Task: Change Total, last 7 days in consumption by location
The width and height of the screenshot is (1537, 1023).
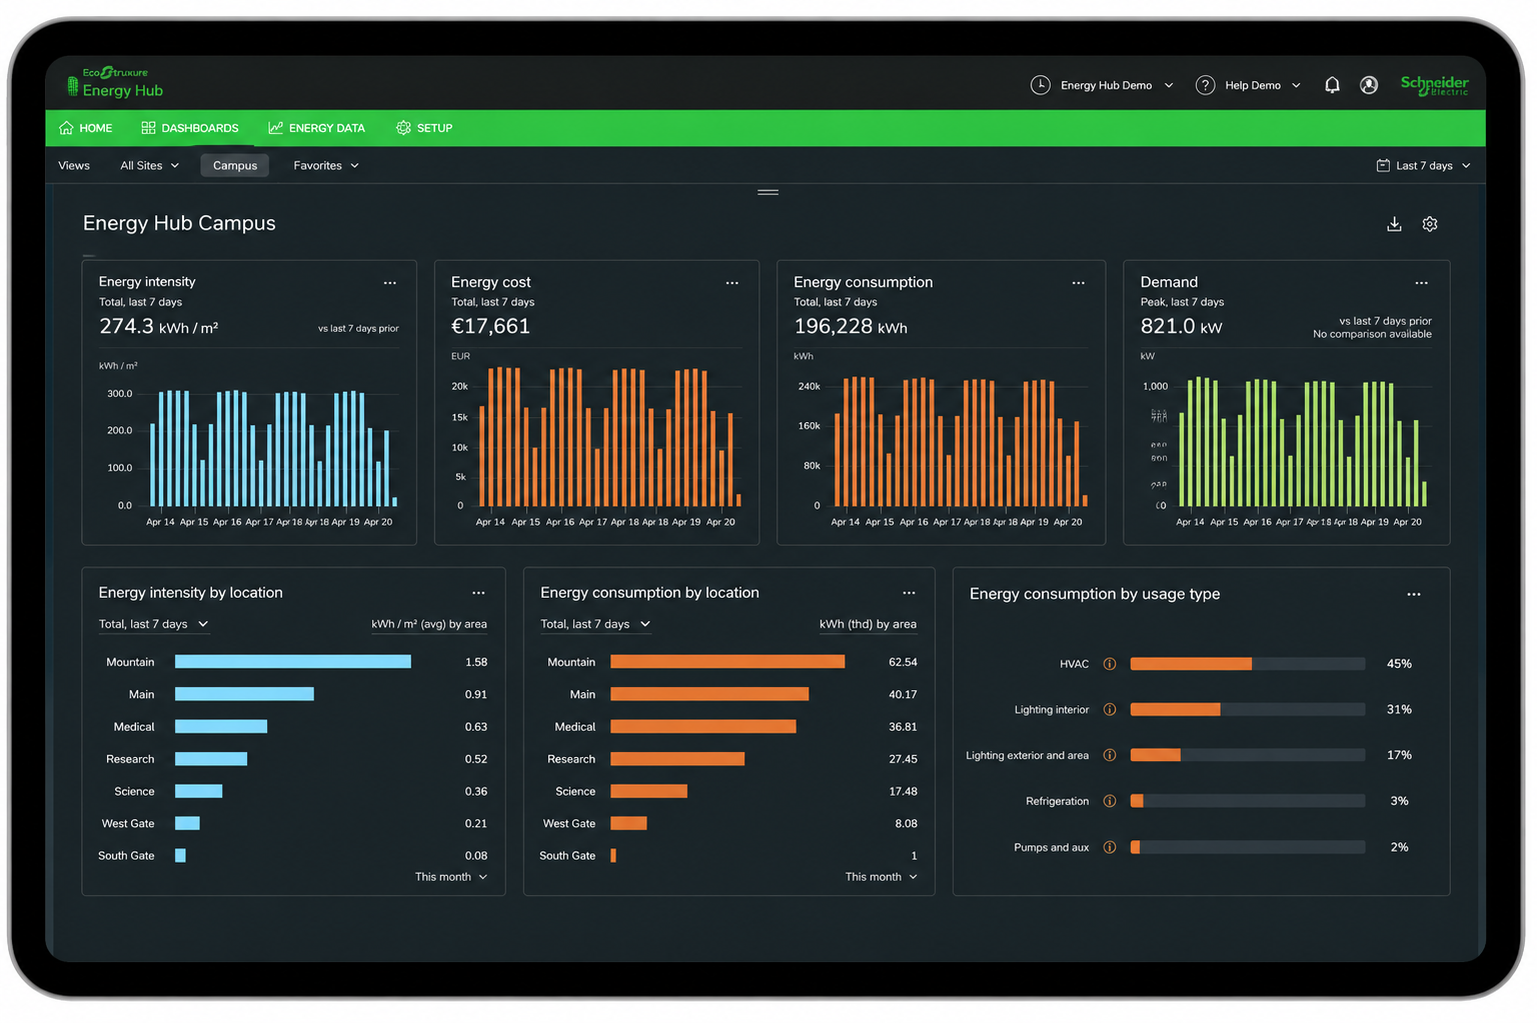Action: pyautogui.click(x=596, y=624)
